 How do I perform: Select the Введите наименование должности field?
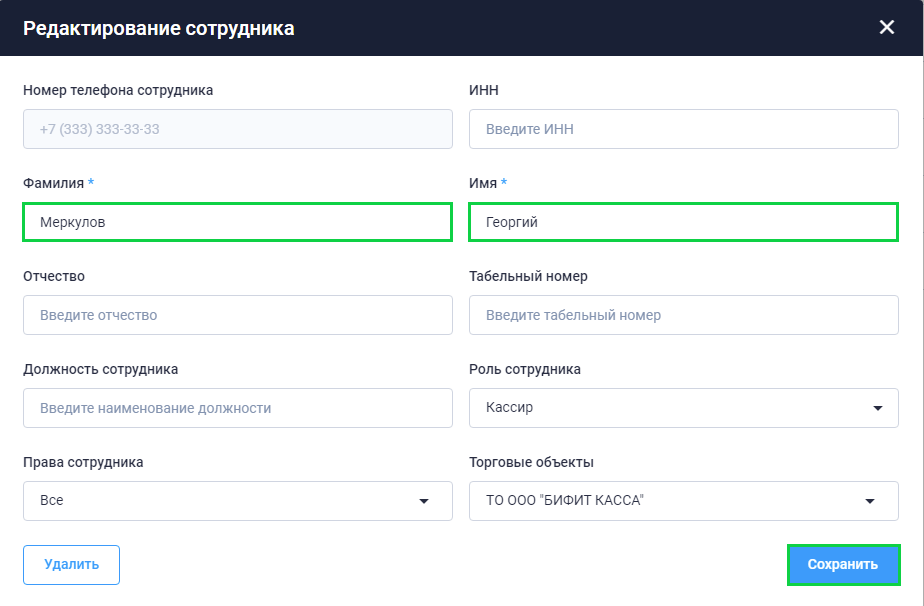(237, 408)
